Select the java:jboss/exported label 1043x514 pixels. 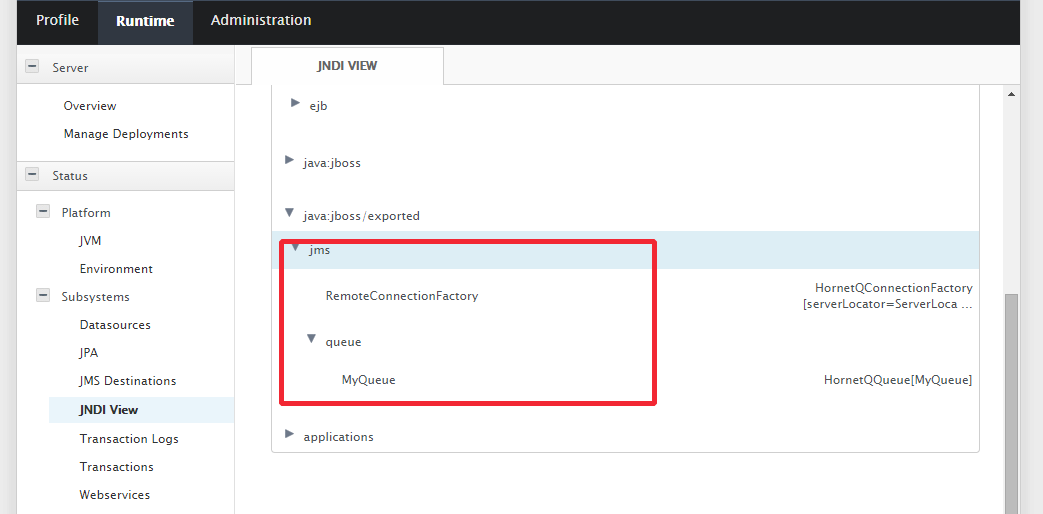click(361, 216)
